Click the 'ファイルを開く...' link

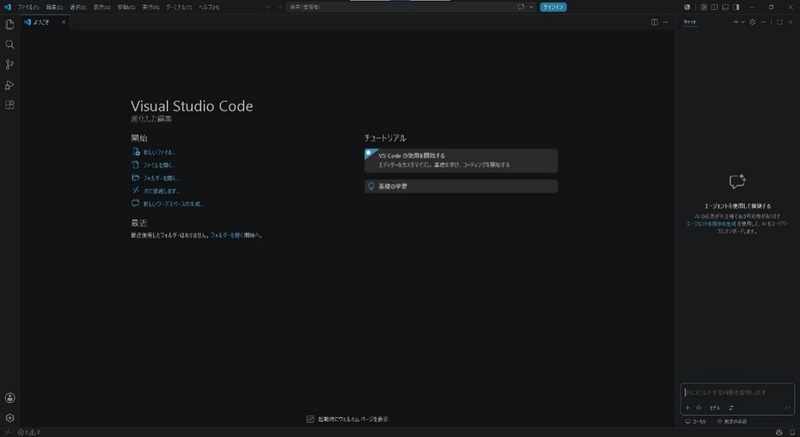159,165
